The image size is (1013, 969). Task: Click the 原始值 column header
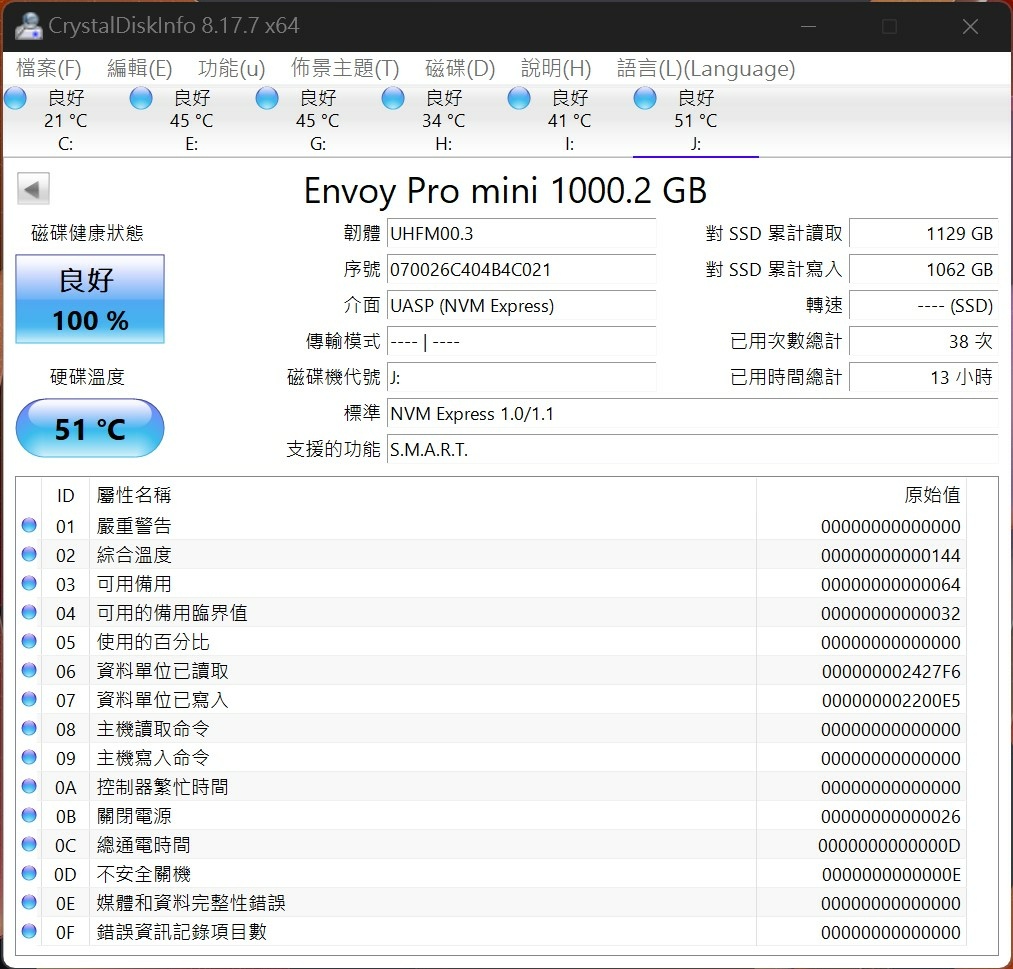(932, 495)
